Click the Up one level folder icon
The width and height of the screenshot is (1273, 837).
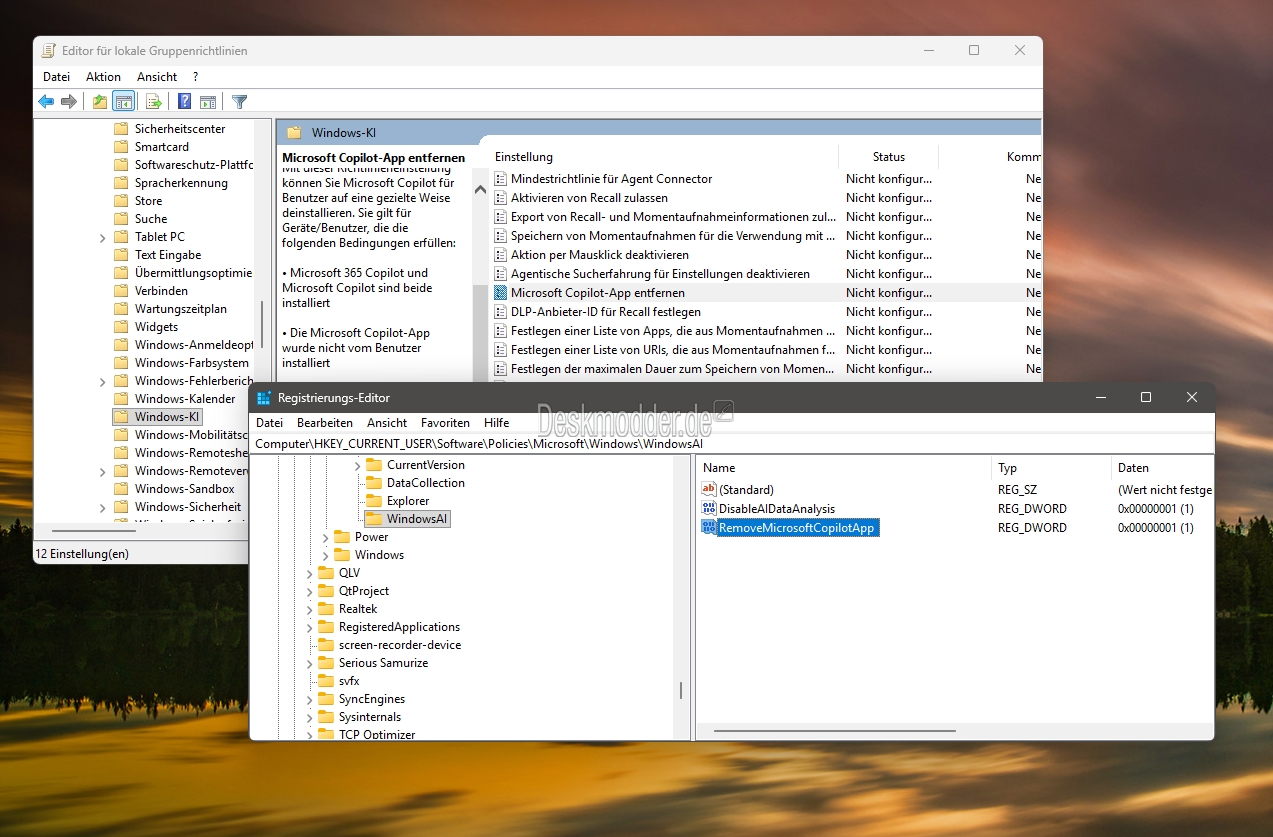[99, 101]
